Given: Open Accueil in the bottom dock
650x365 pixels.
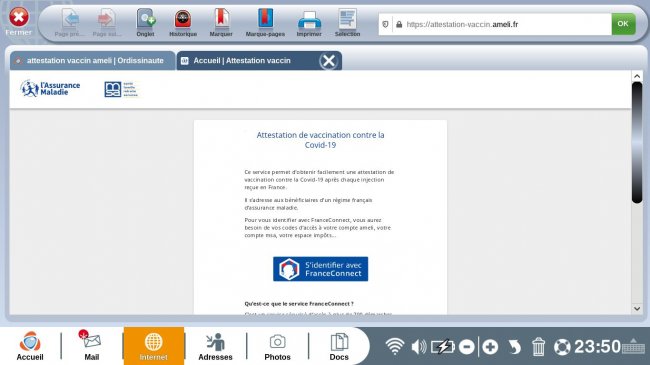Looking at the screenshot, I should (30, 346).
